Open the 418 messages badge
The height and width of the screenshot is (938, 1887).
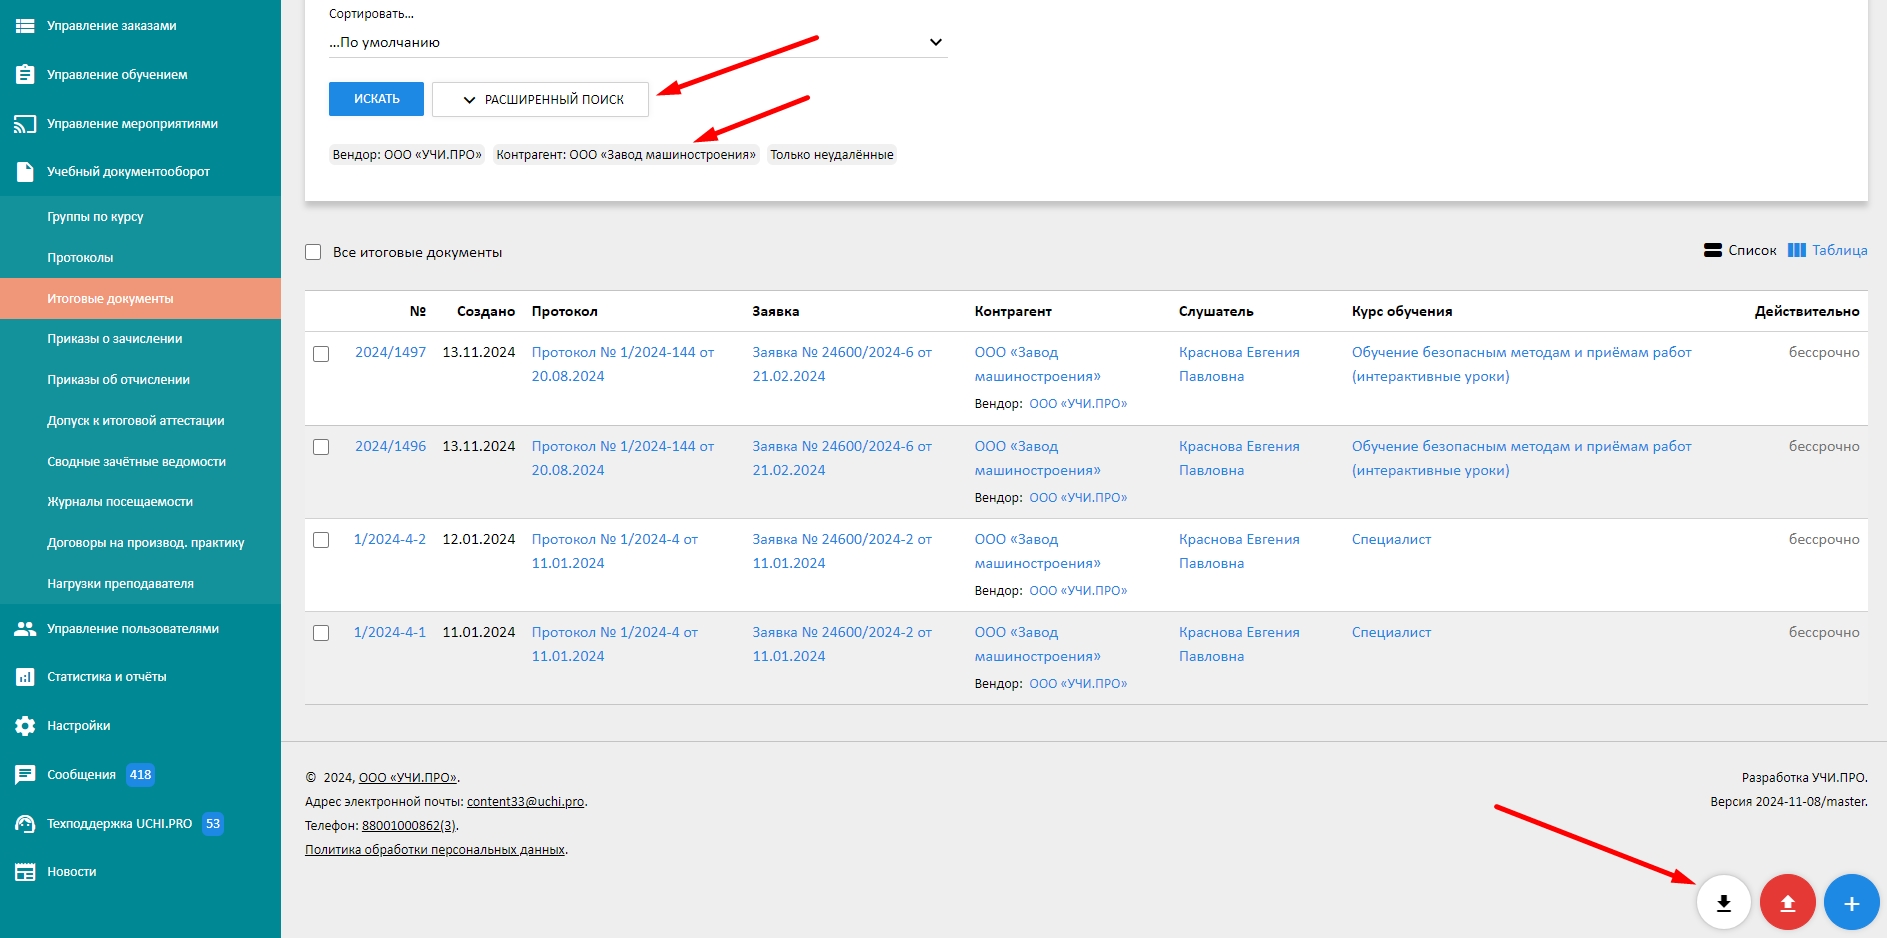(x=141, y=775)
